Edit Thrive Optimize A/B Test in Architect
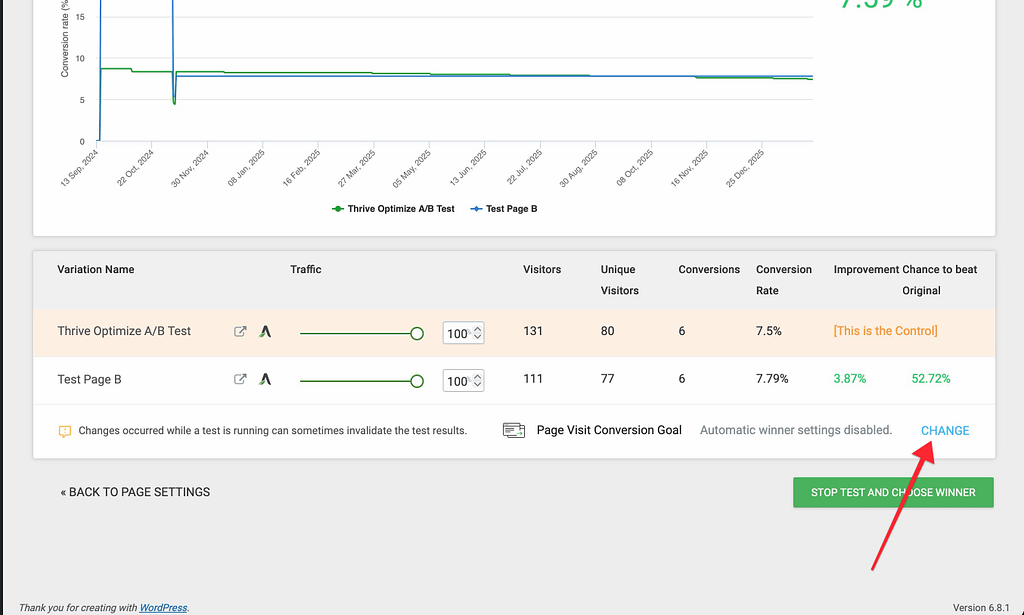The height and width of the screenshot is (615, 1024). 265,331
